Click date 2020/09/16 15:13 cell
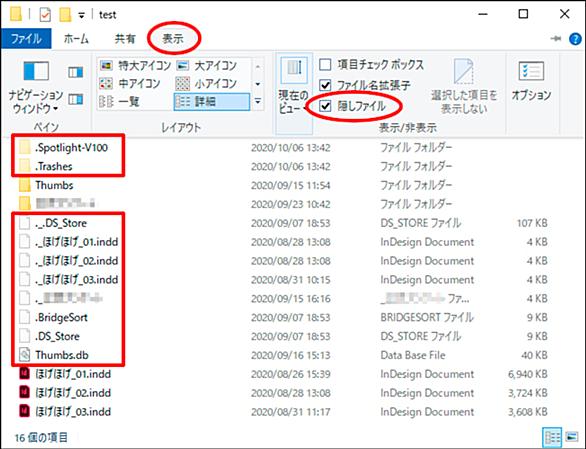The width and height of the screenshot is (586, 449). [291, 355]
